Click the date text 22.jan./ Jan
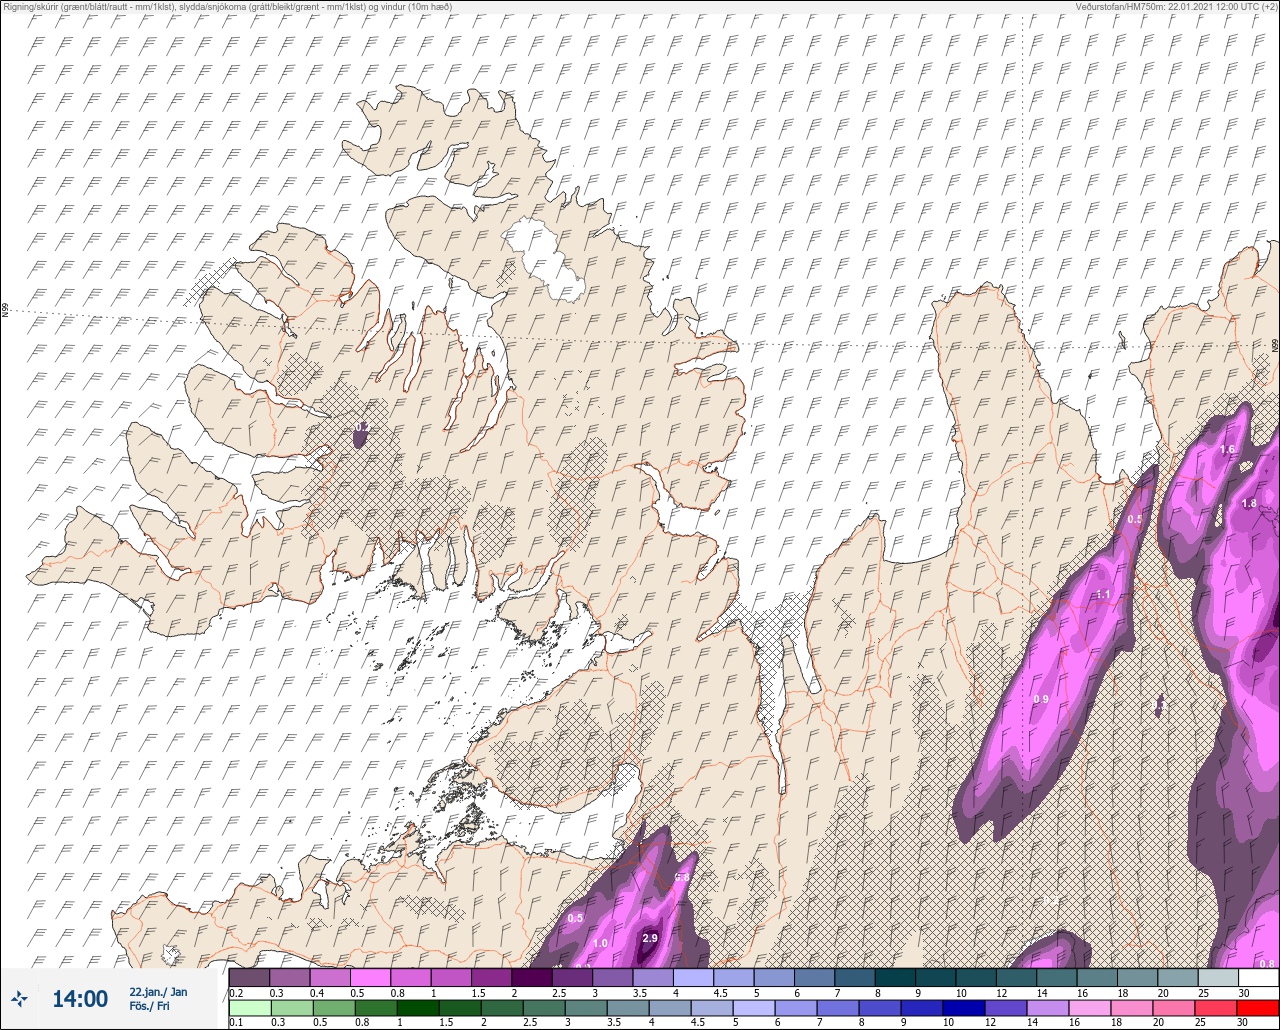1280x1030 pixels. 158,991
